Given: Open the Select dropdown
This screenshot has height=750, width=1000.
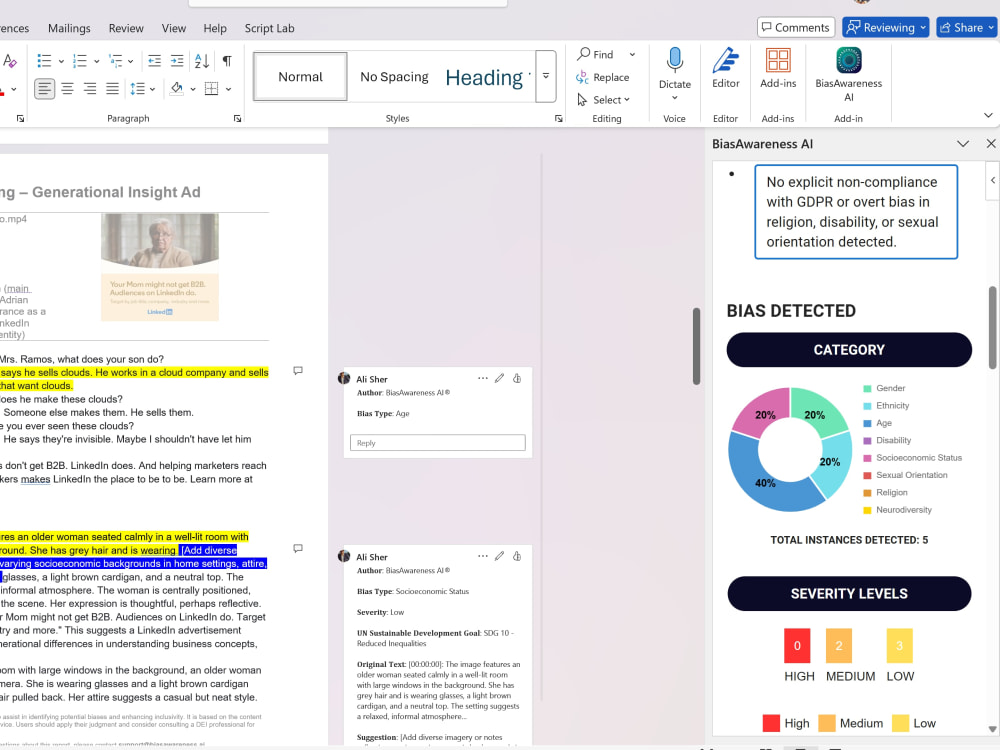Looking at the screenshot, I should coord(603,99).
